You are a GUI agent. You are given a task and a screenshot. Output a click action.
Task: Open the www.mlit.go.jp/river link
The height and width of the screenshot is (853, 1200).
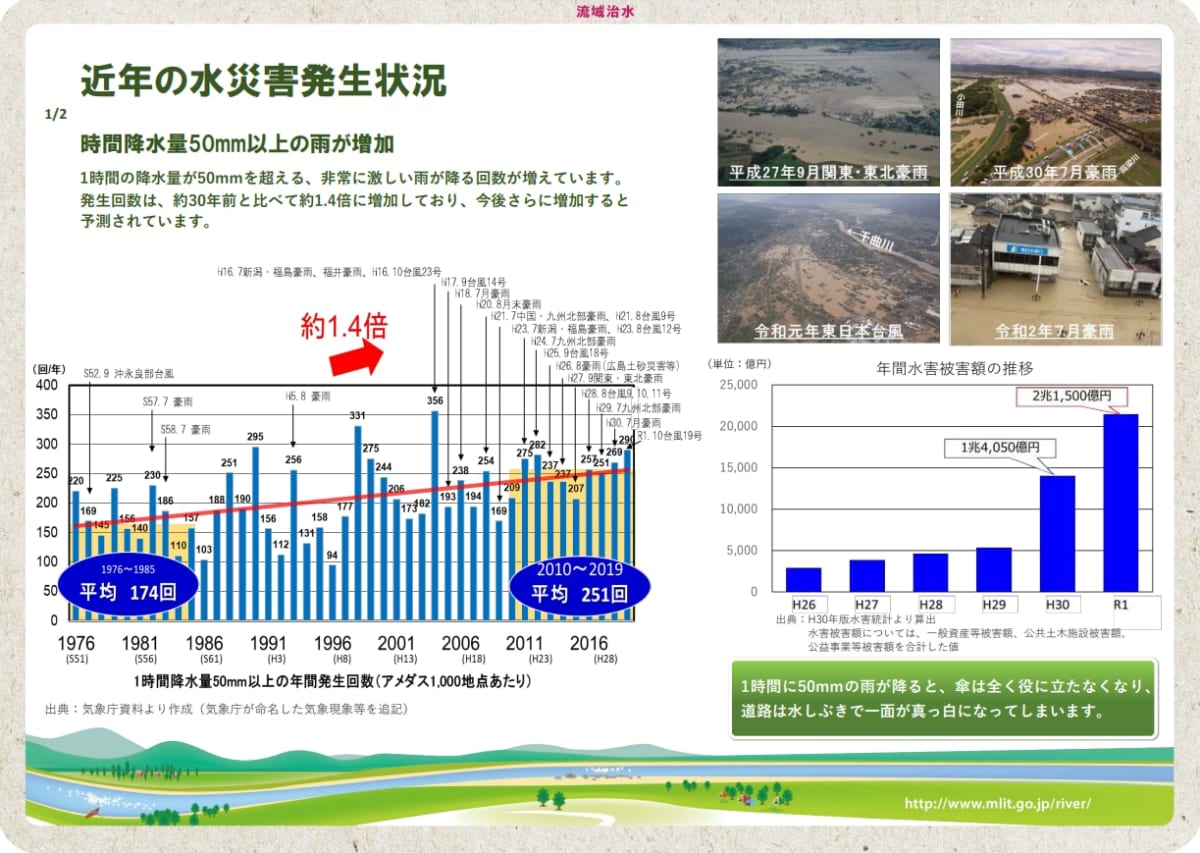coord(997,803)
